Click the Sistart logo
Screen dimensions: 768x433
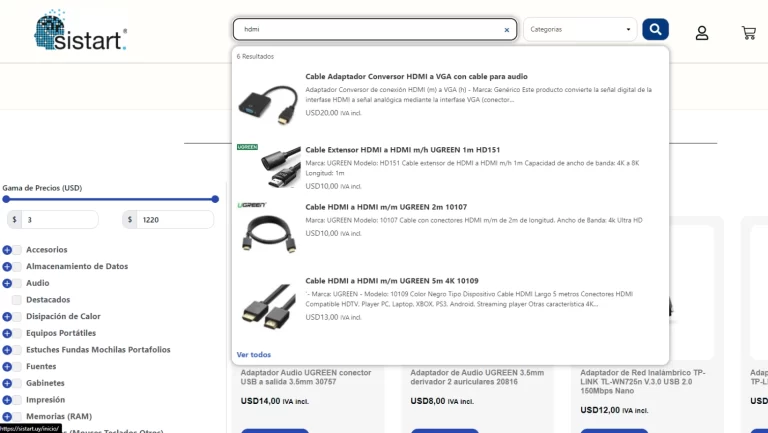tap(80, 31)
